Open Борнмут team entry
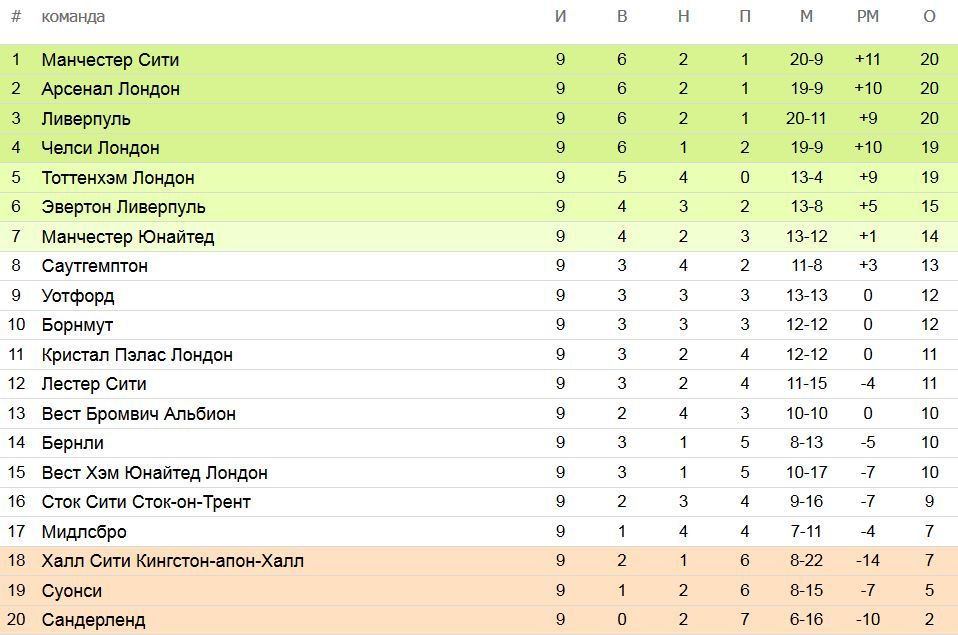The width and height of the screenshot is (958, 635). [x=77, y=325]
